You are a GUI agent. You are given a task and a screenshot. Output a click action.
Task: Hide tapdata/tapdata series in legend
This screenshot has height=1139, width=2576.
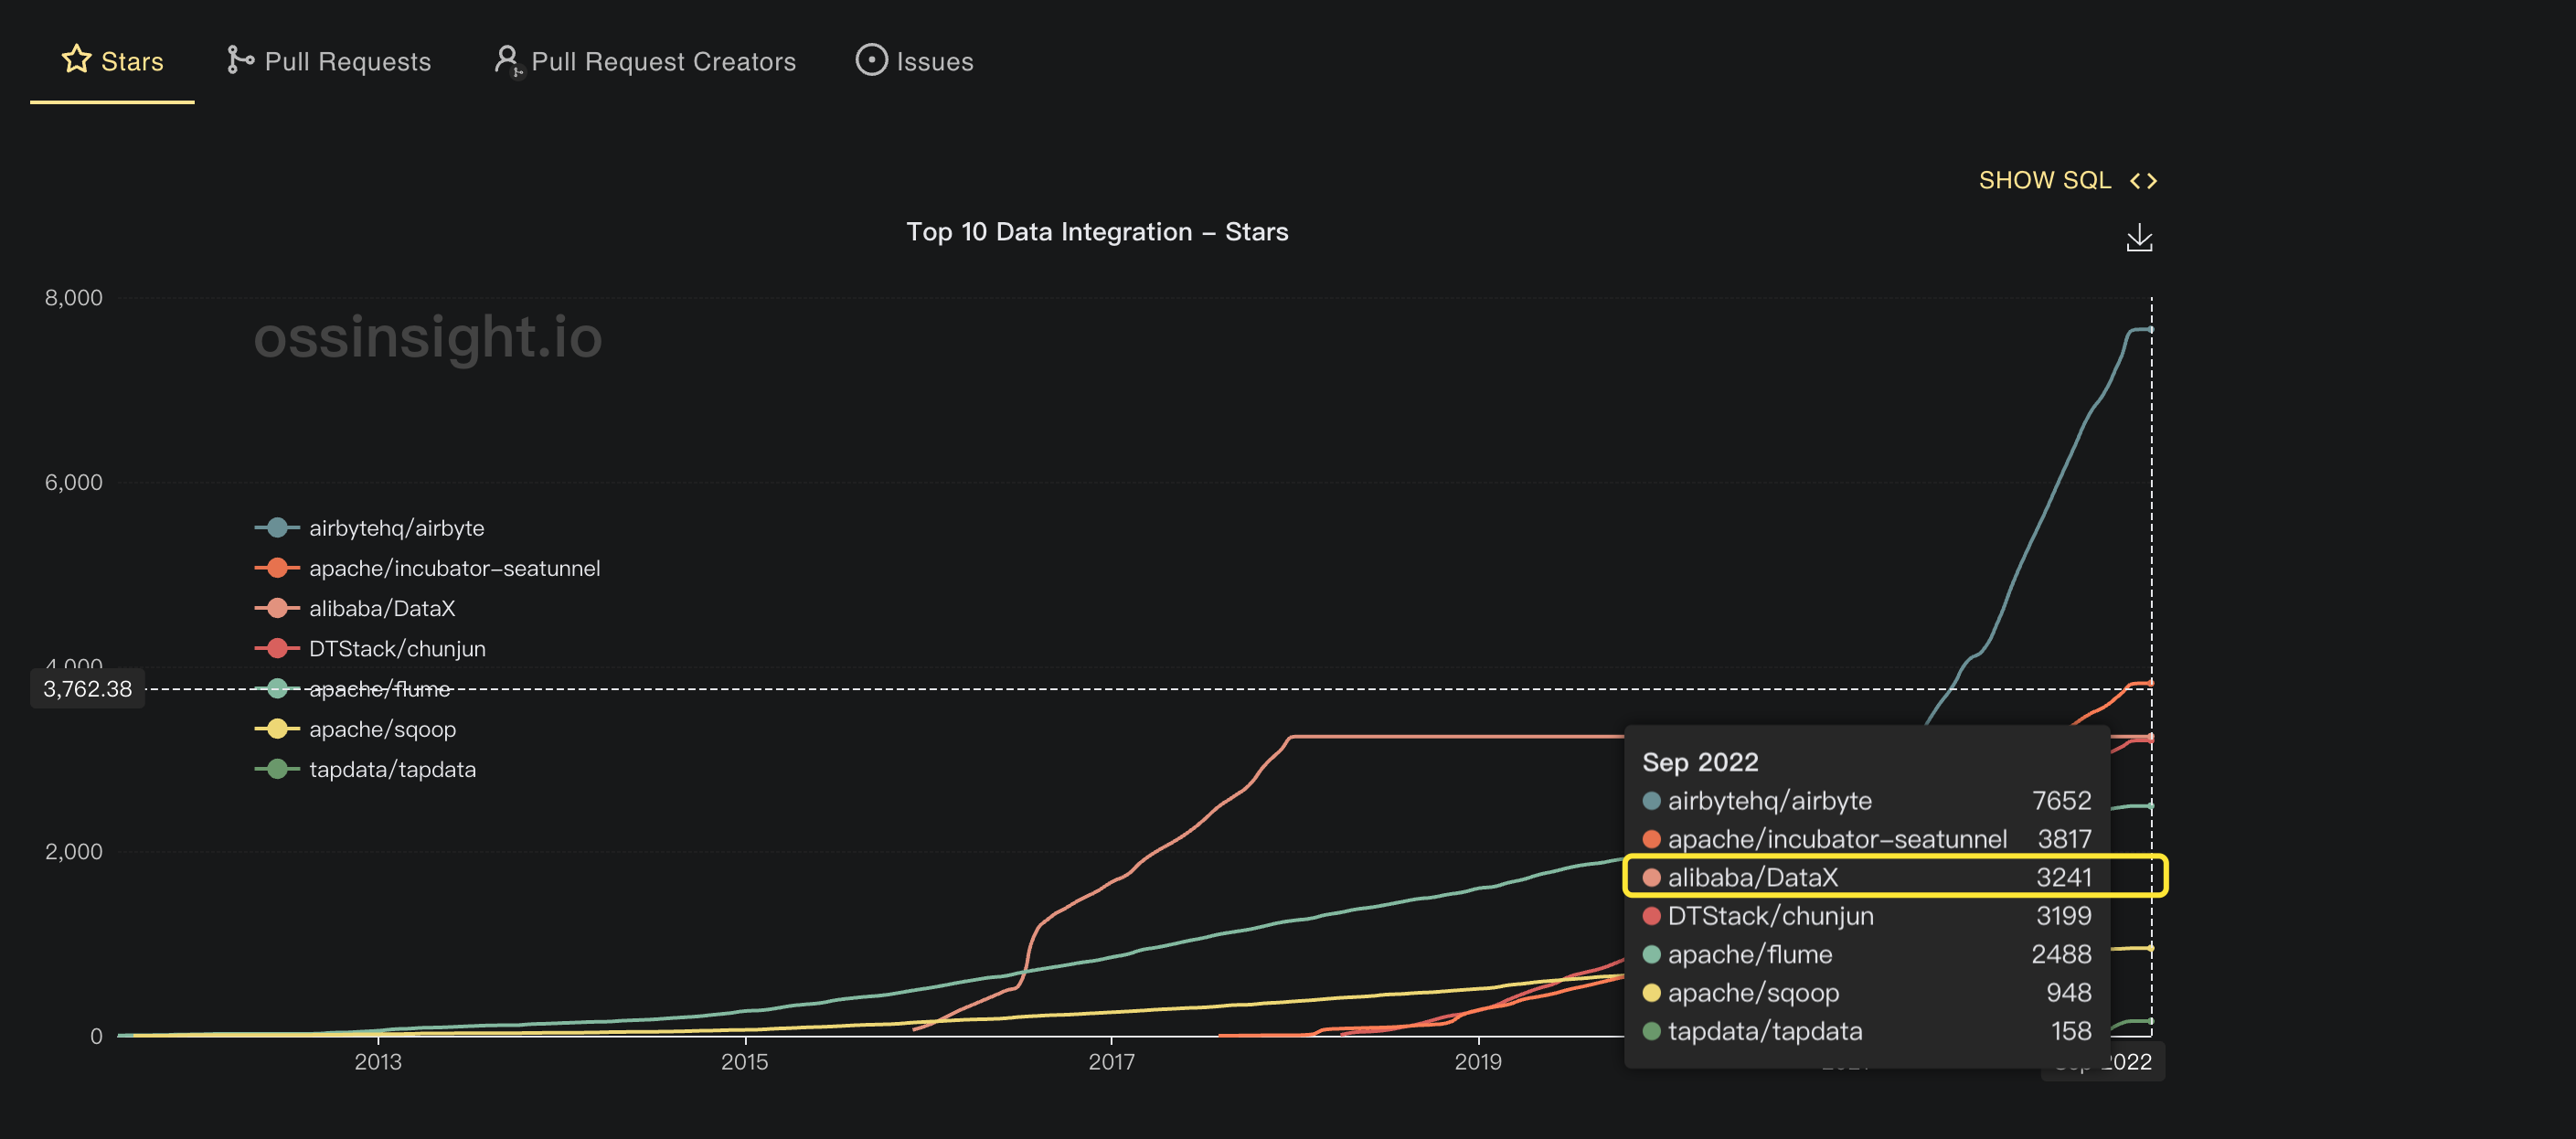[391, 769]
